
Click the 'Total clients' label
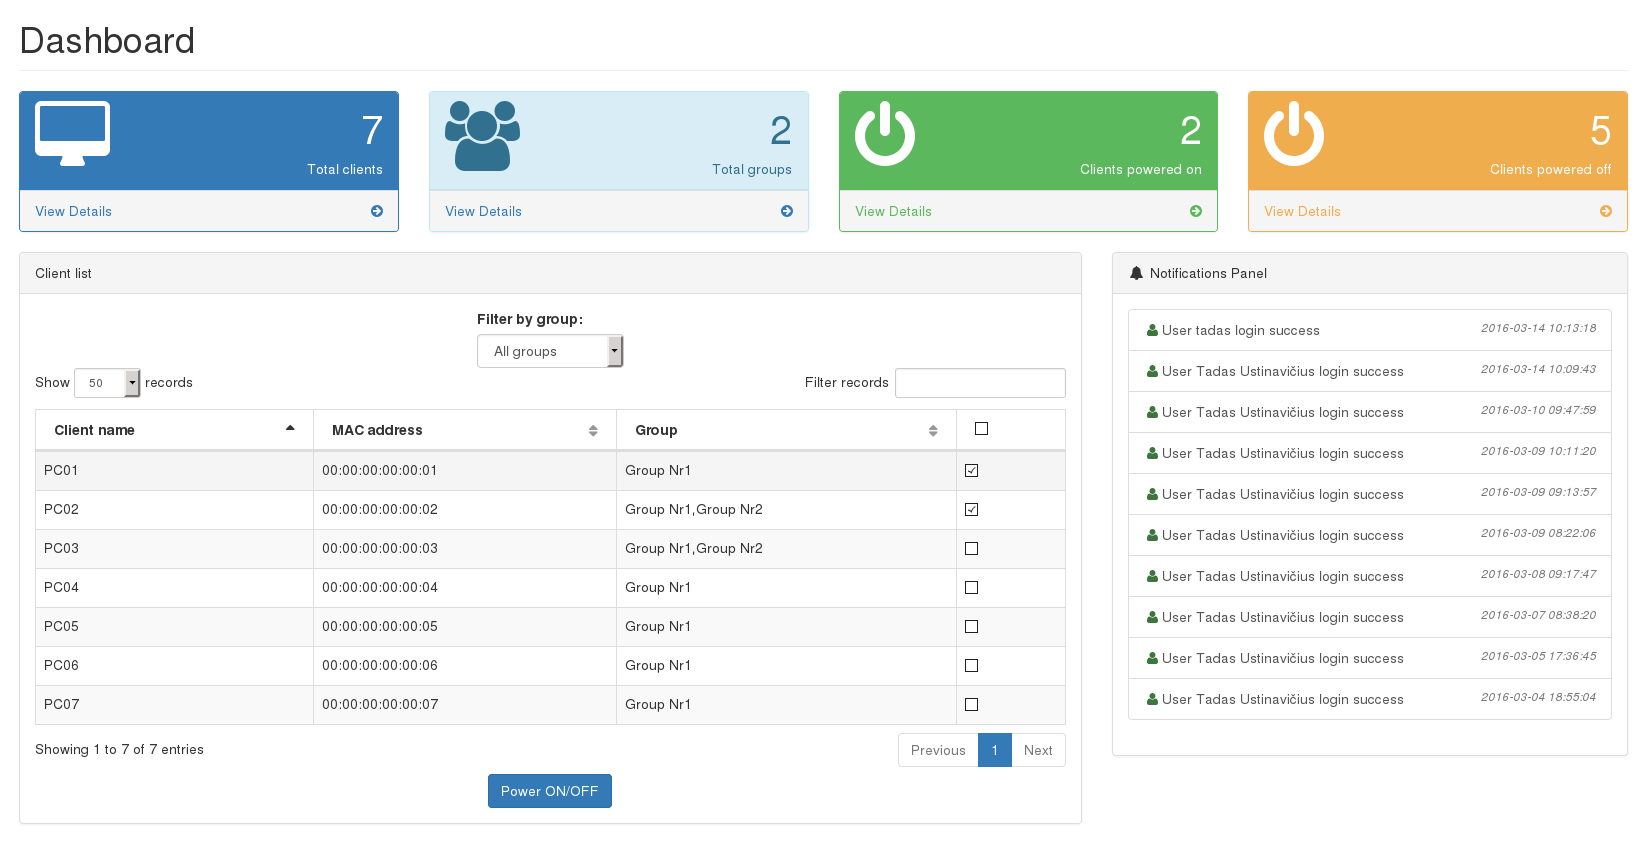345,169
